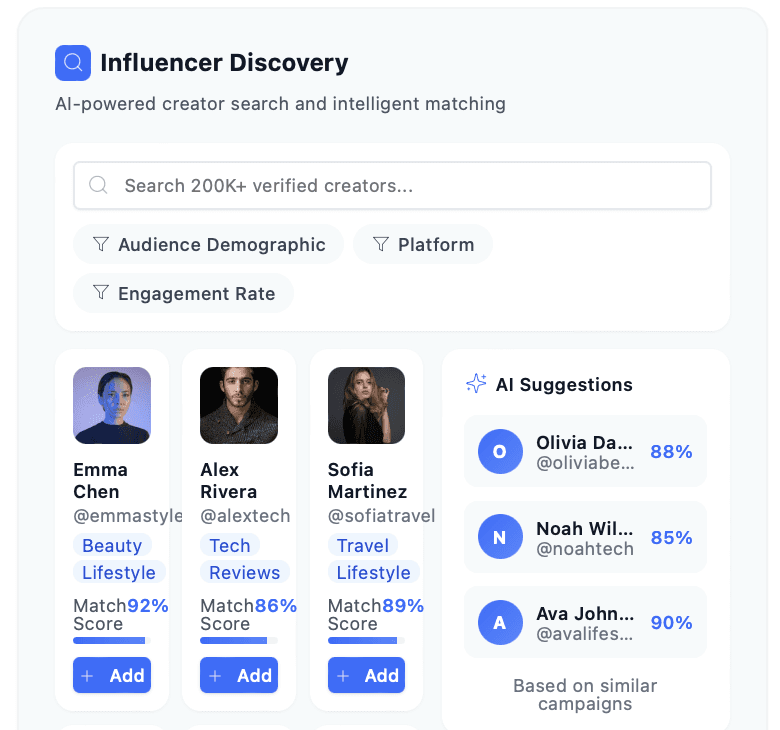780x730 pixels.
Task: Select the Tech tag on Alex Rivera
Action: [x=230, y=545]
